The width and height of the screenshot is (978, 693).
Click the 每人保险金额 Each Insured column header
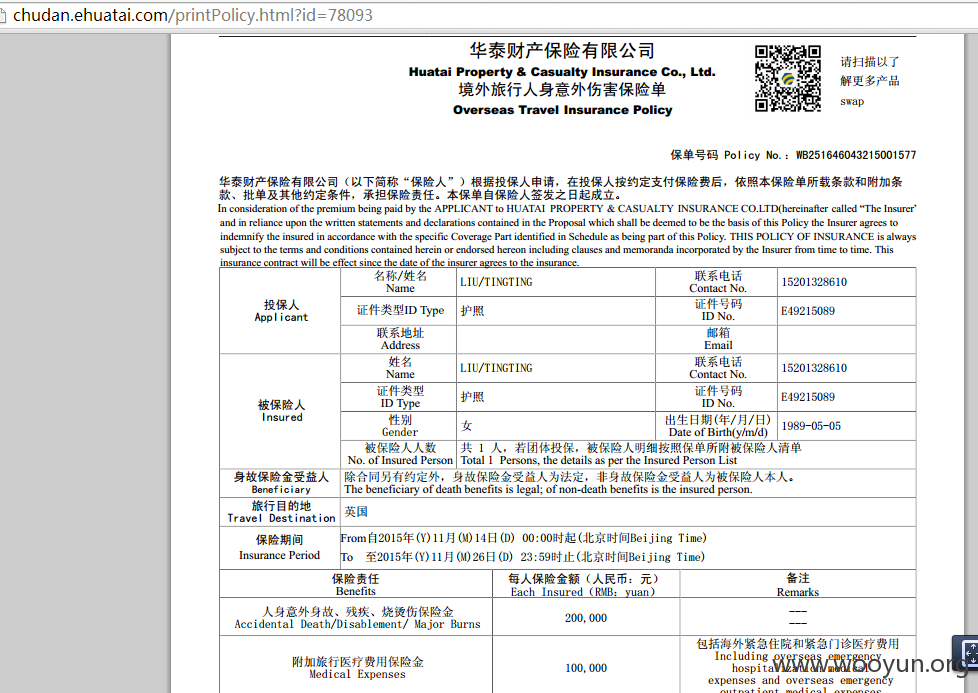click(584, 585)
